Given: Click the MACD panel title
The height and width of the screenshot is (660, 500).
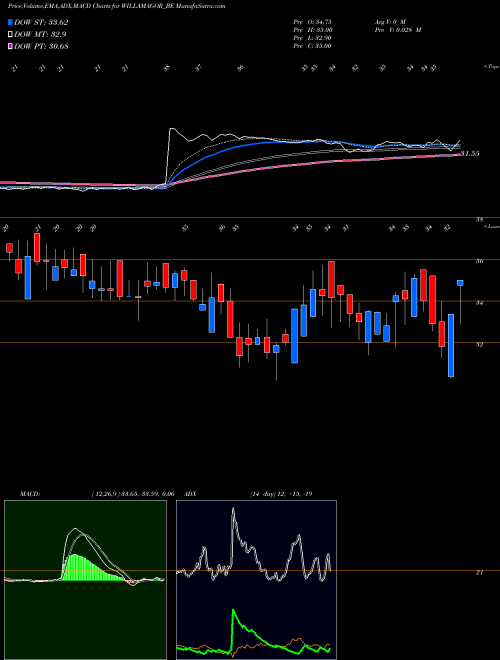Looking at the screenshot, I should 30,494.
